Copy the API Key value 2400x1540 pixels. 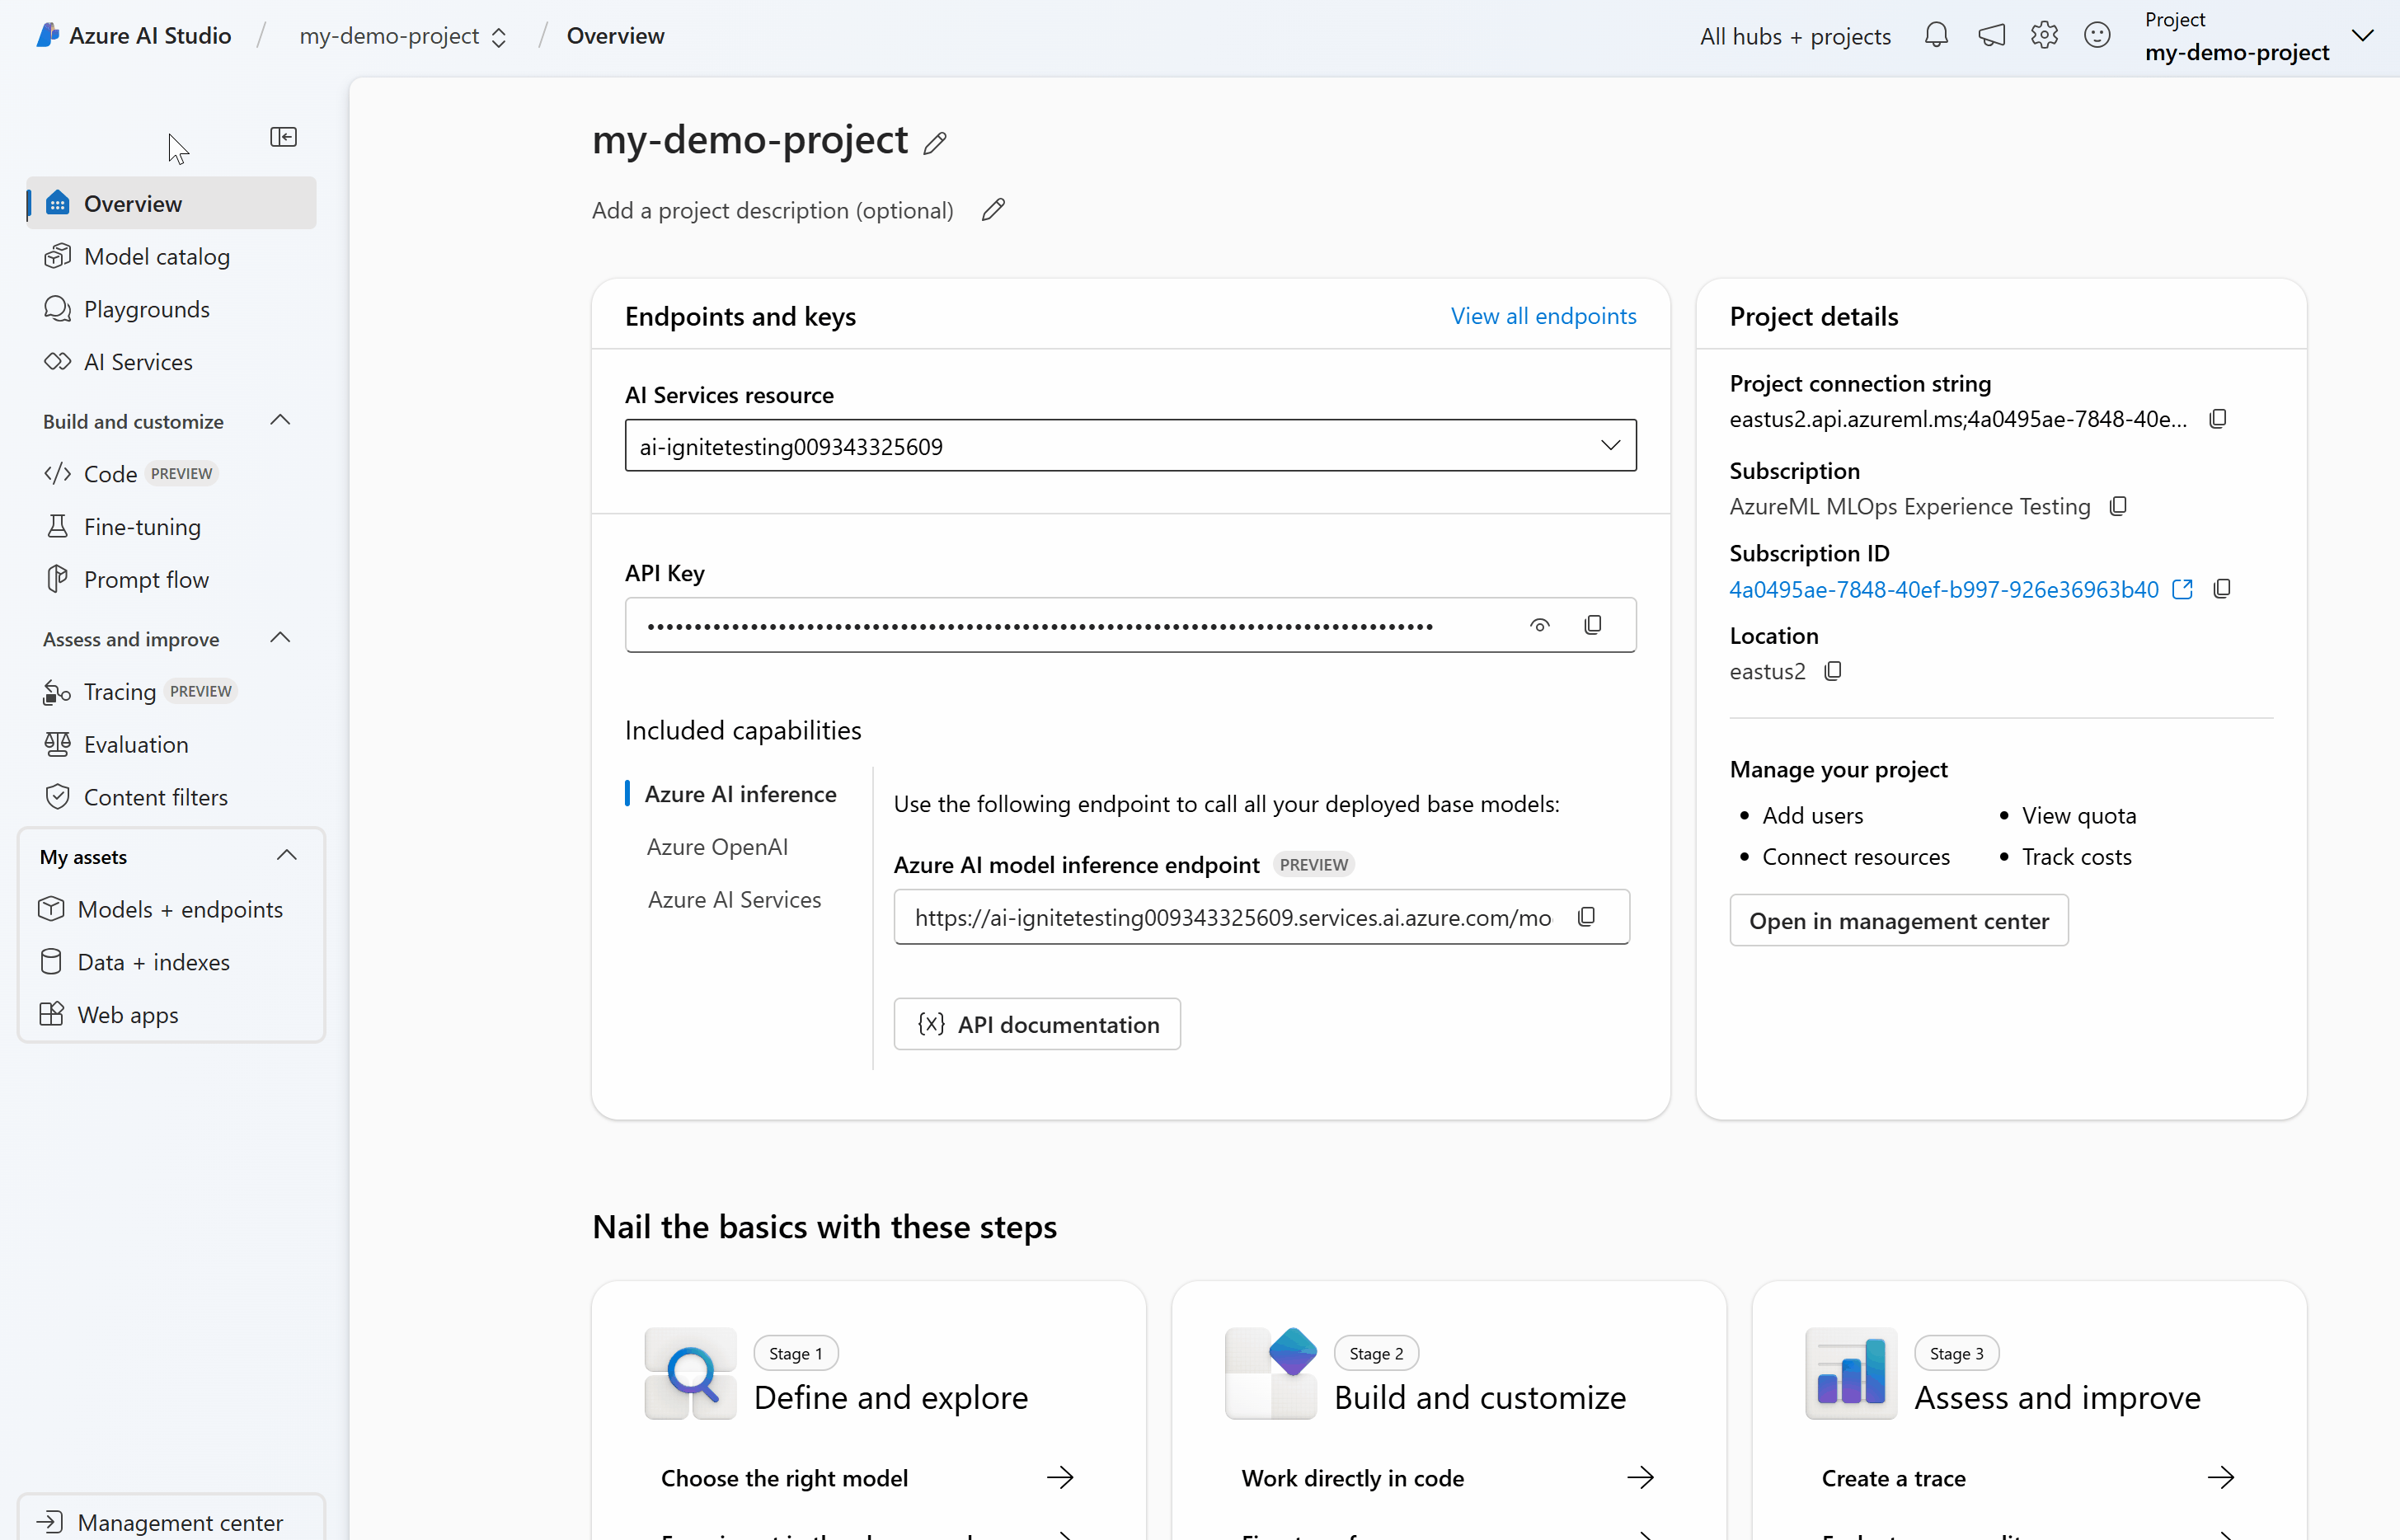[1593, 625]
